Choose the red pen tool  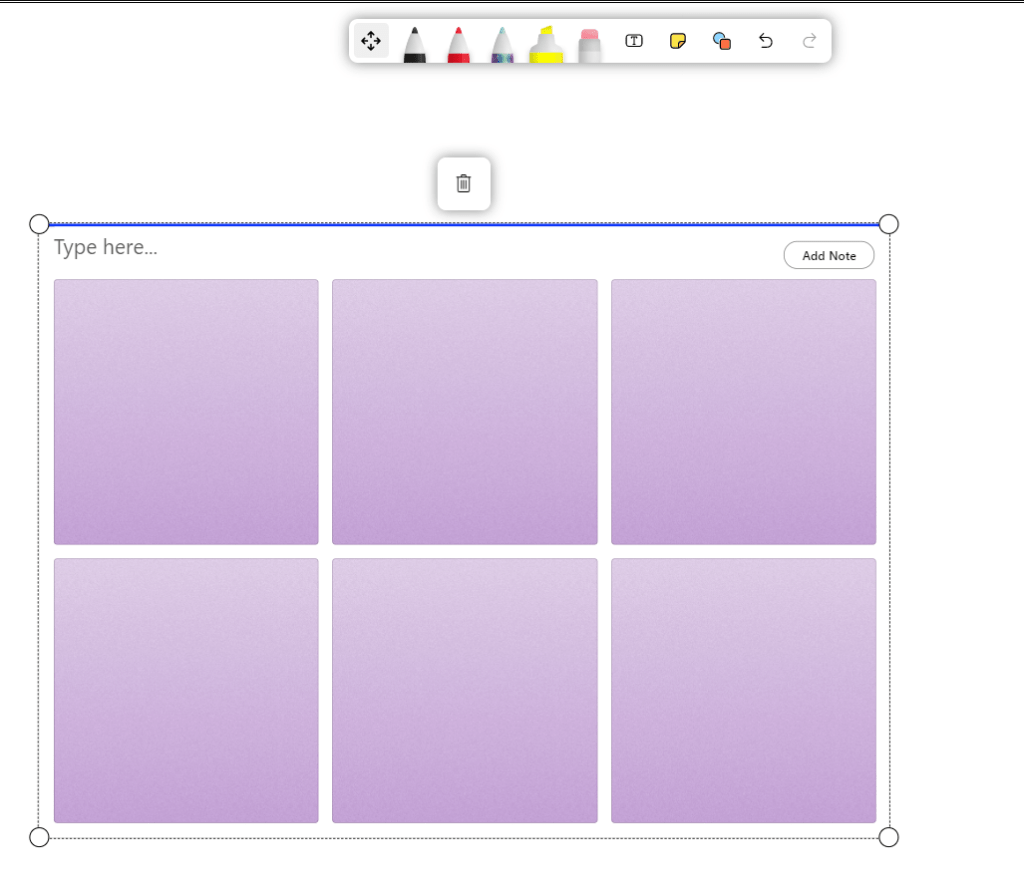tap(458, 44)
